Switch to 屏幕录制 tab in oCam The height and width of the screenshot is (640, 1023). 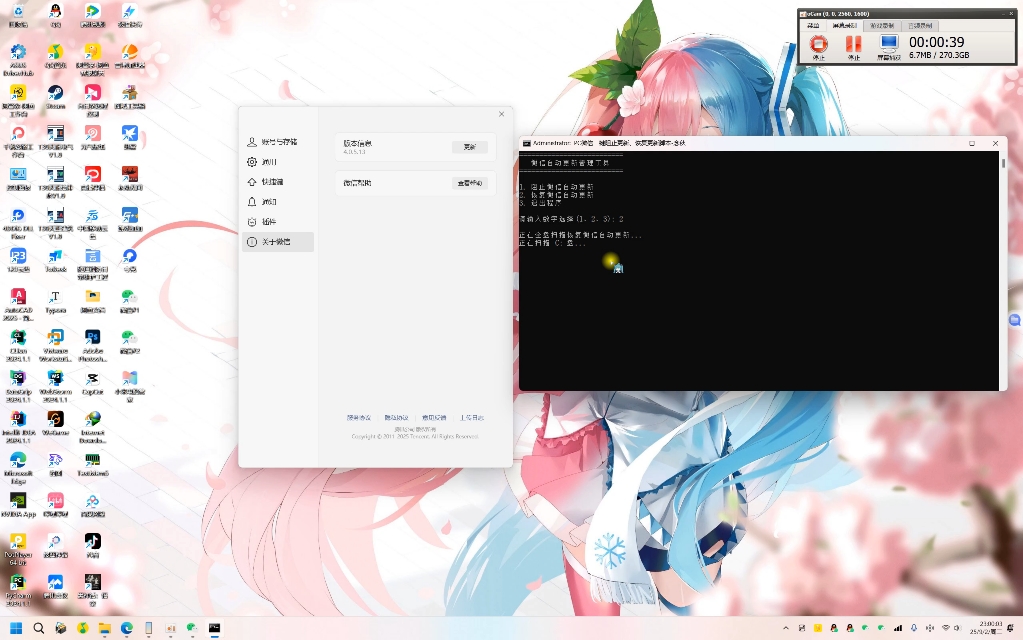click(x=844, y=25)
